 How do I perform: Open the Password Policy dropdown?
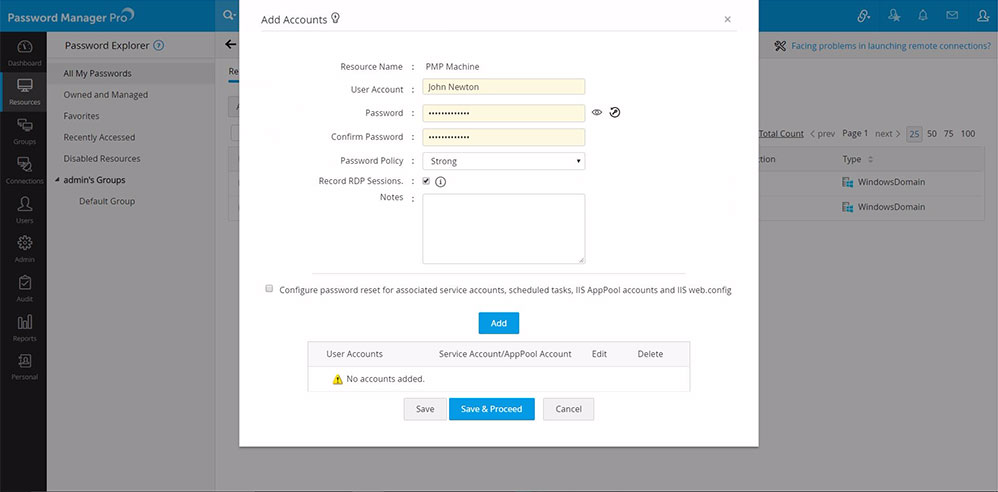click(504, 161)
